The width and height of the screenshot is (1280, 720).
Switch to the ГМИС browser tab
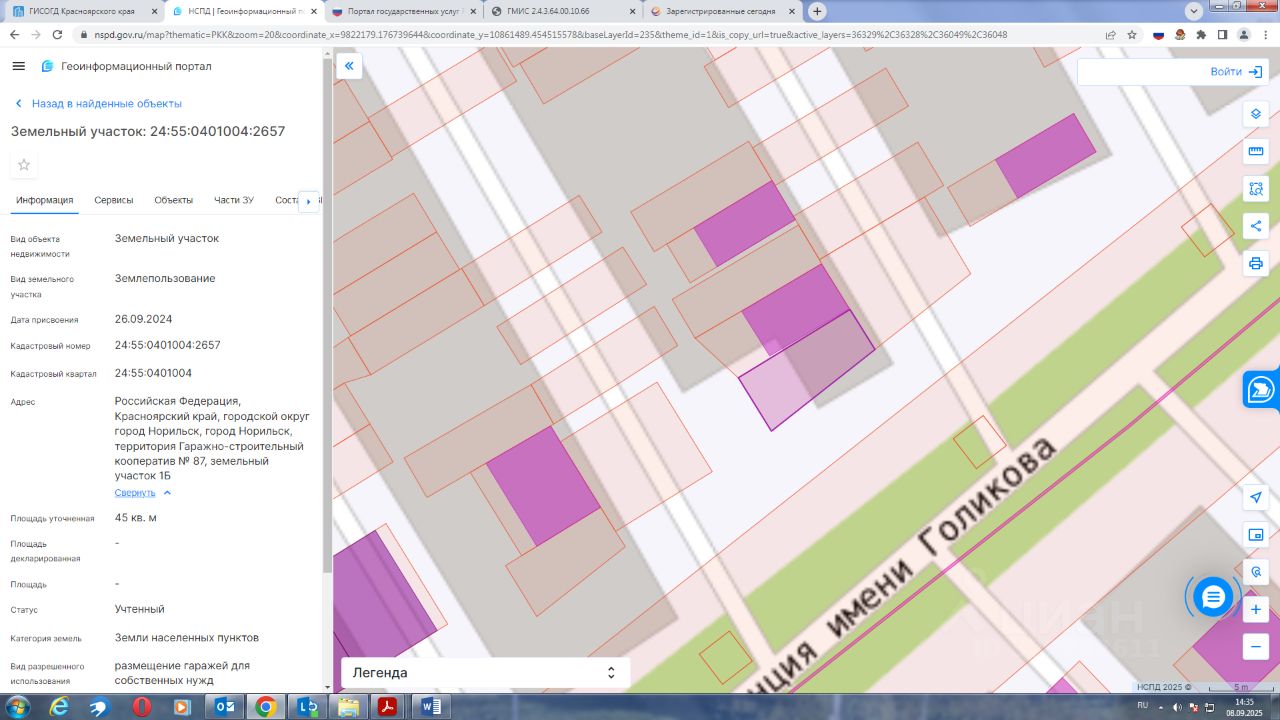[x=563, y=11]
